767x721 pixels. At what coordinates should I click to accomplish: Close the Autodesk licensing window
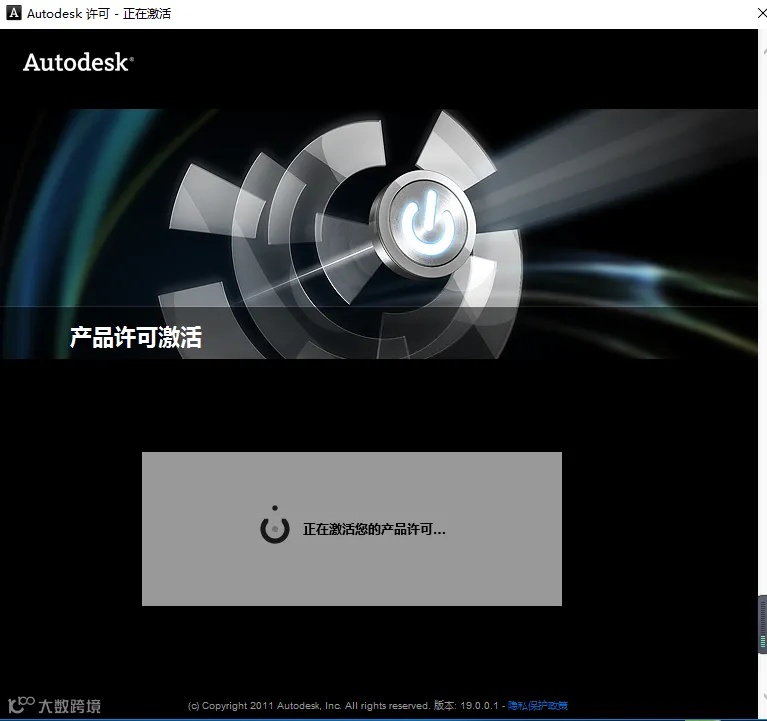[x=762, y=13]
